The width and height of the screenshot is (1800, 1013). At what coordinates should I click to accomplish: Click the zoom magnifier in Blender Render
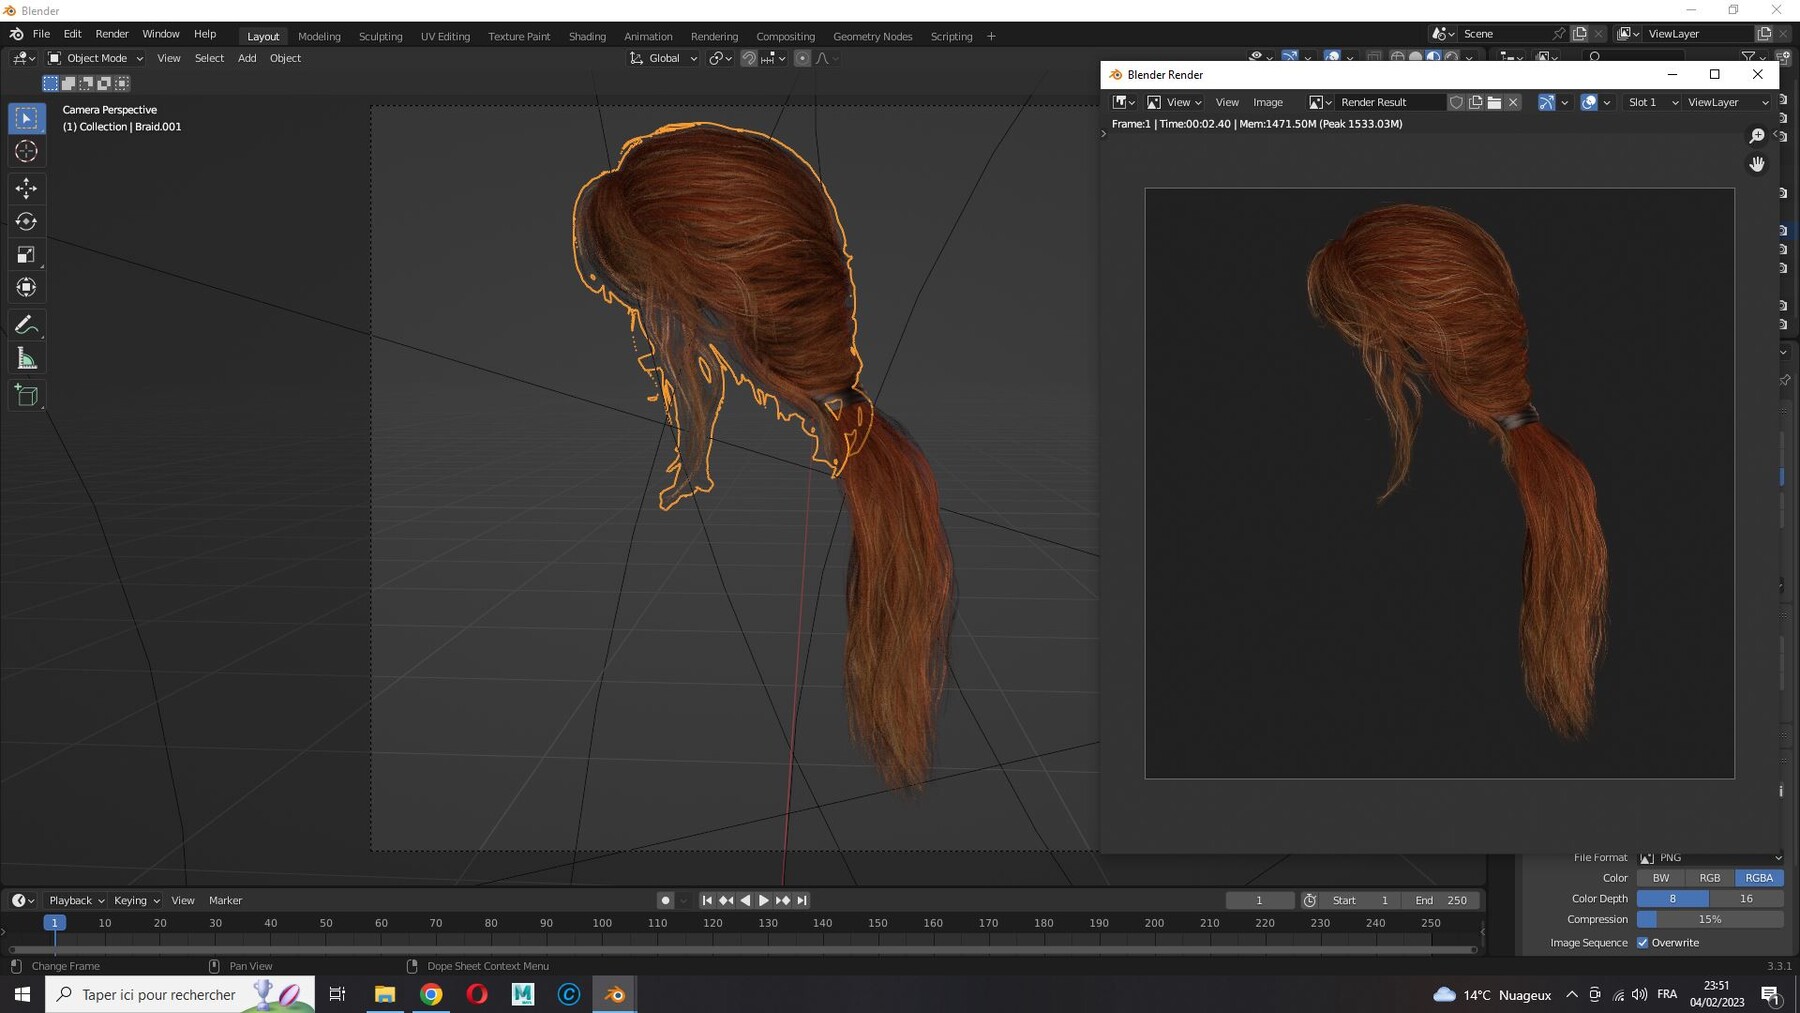point(1757,136)
